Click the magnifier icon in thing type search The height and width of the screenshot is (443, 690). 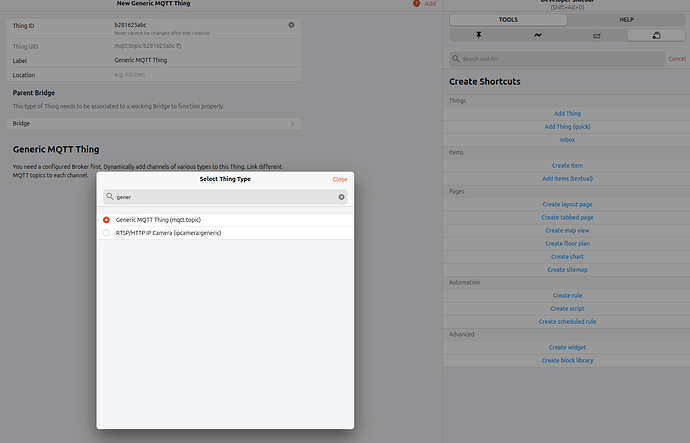tap(110, 197)
